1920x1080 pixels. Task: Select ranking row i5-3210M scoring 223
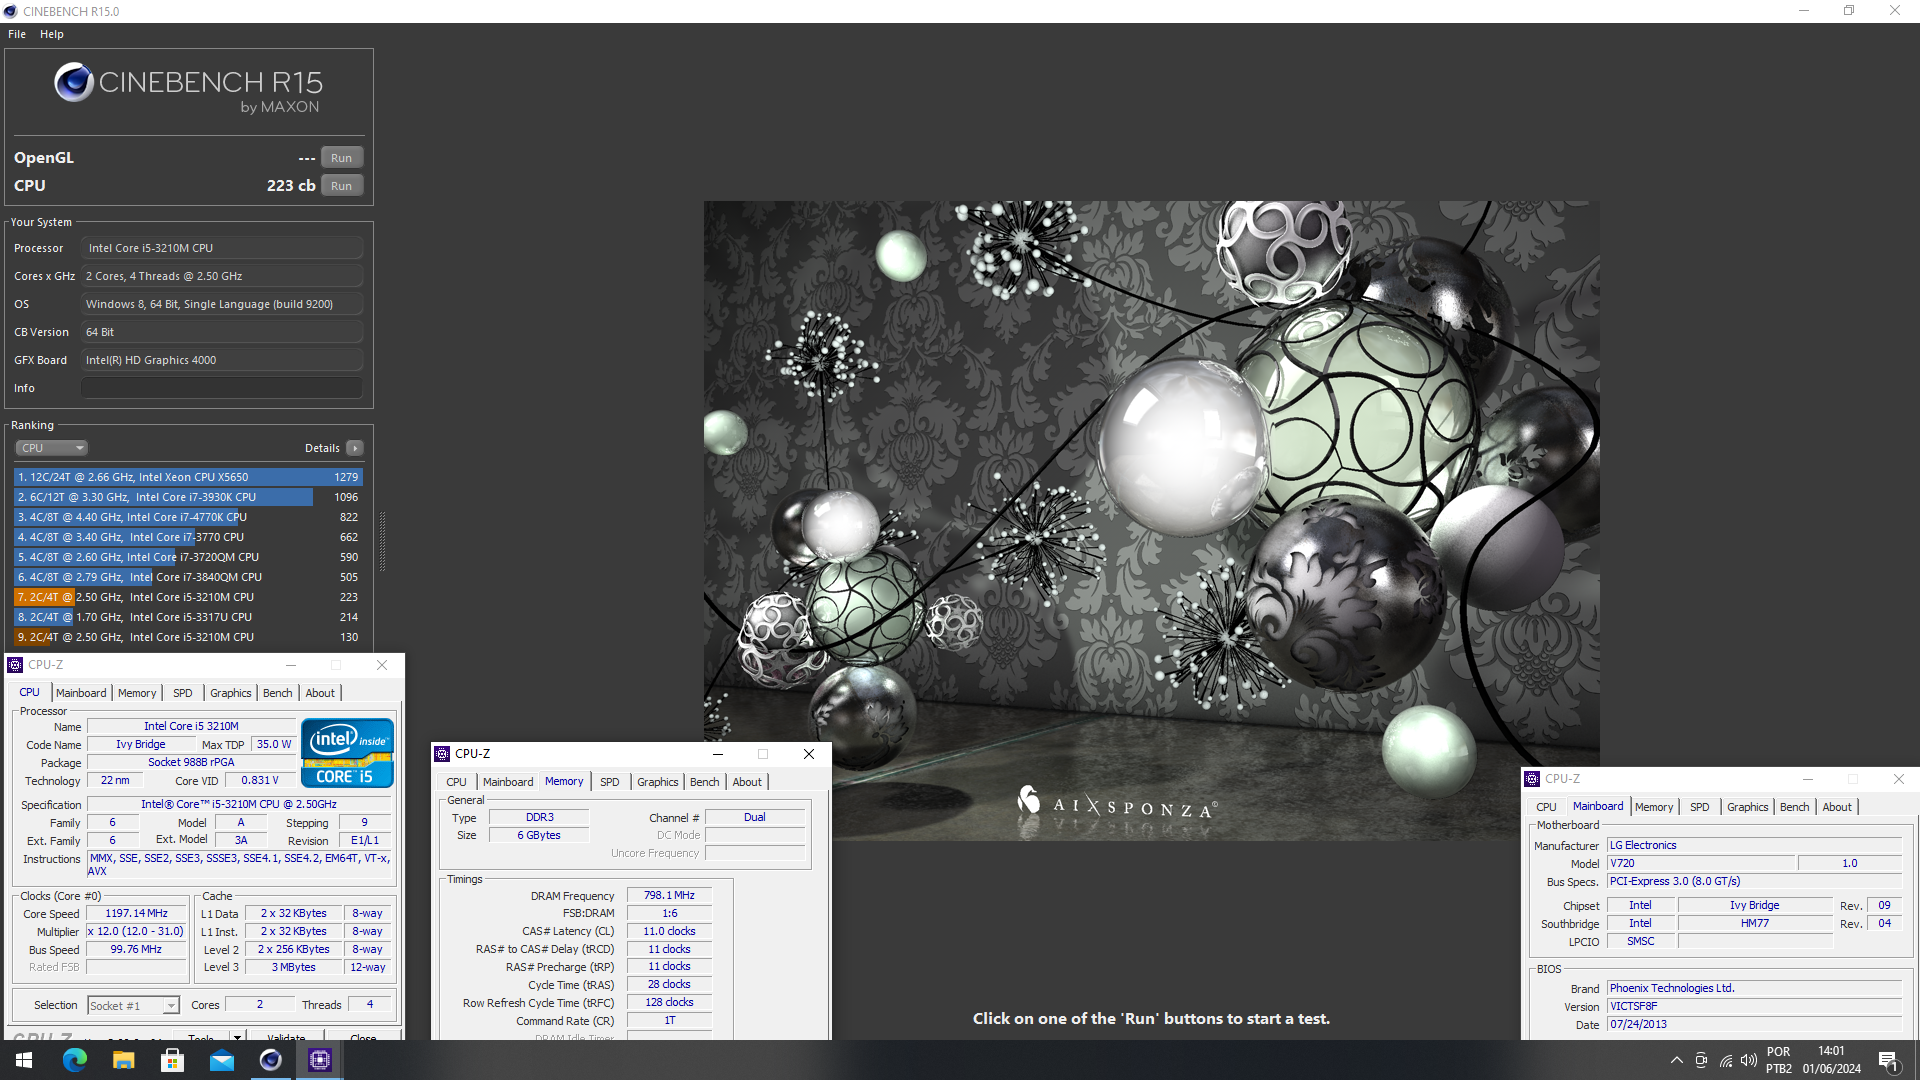coord(188,597)
